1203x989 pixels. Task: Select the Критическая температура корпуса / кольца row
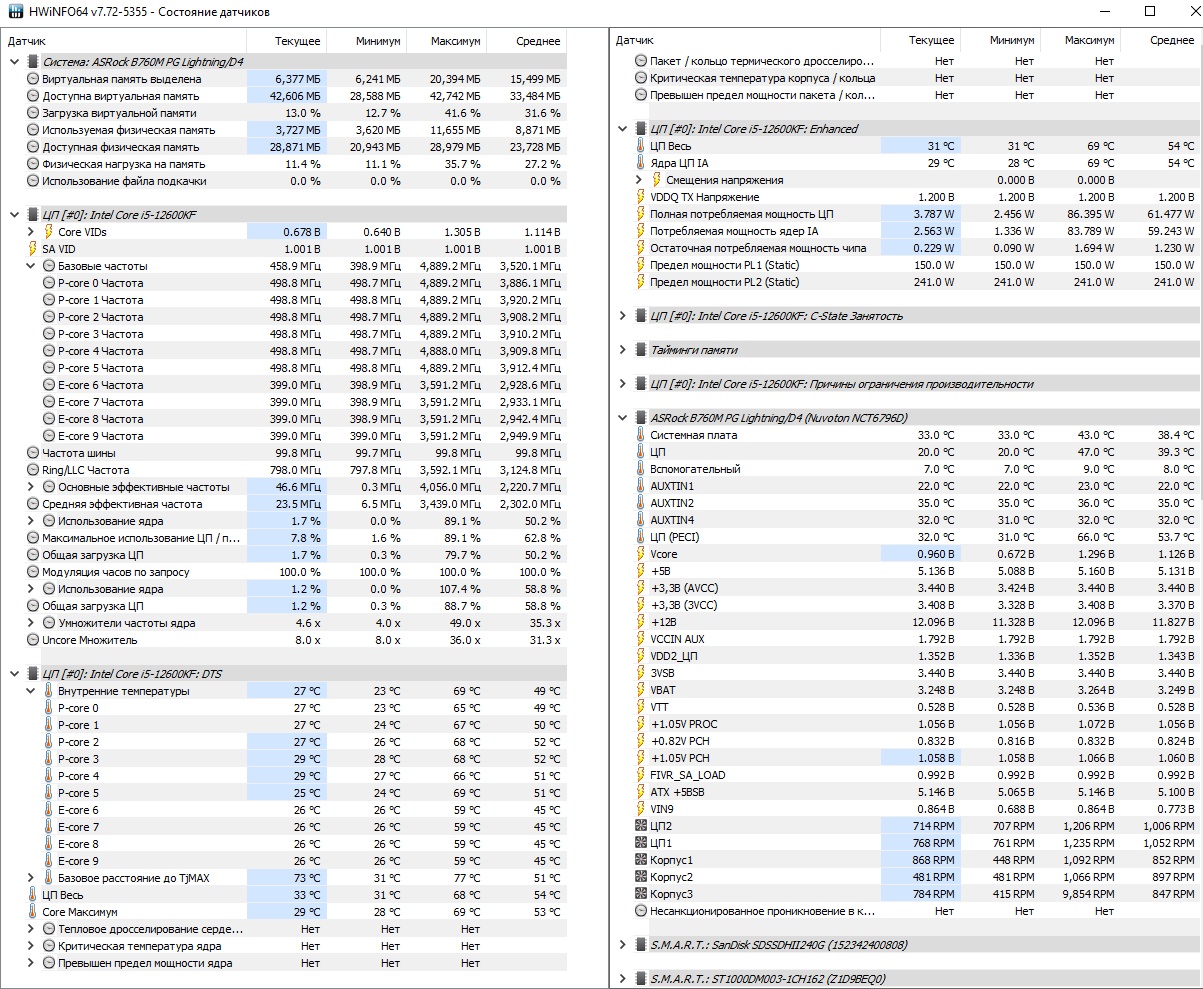(x=906, y=78)
